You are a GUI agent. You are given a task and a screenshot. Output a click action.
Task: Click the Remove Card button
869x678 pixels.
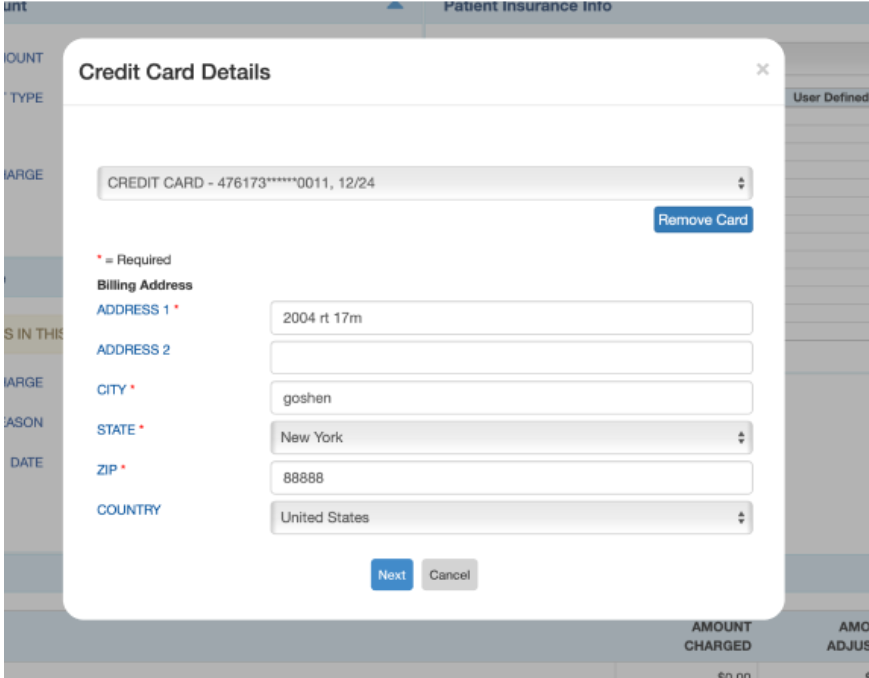(x=702, y=220)
